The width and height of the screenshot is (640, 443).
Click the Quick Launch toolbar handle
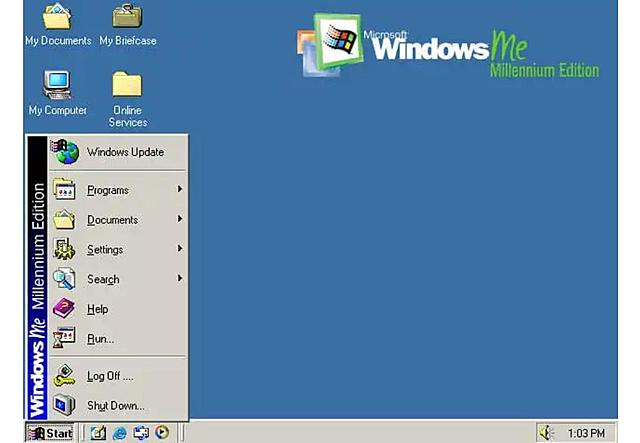click(x=84, y=433)
